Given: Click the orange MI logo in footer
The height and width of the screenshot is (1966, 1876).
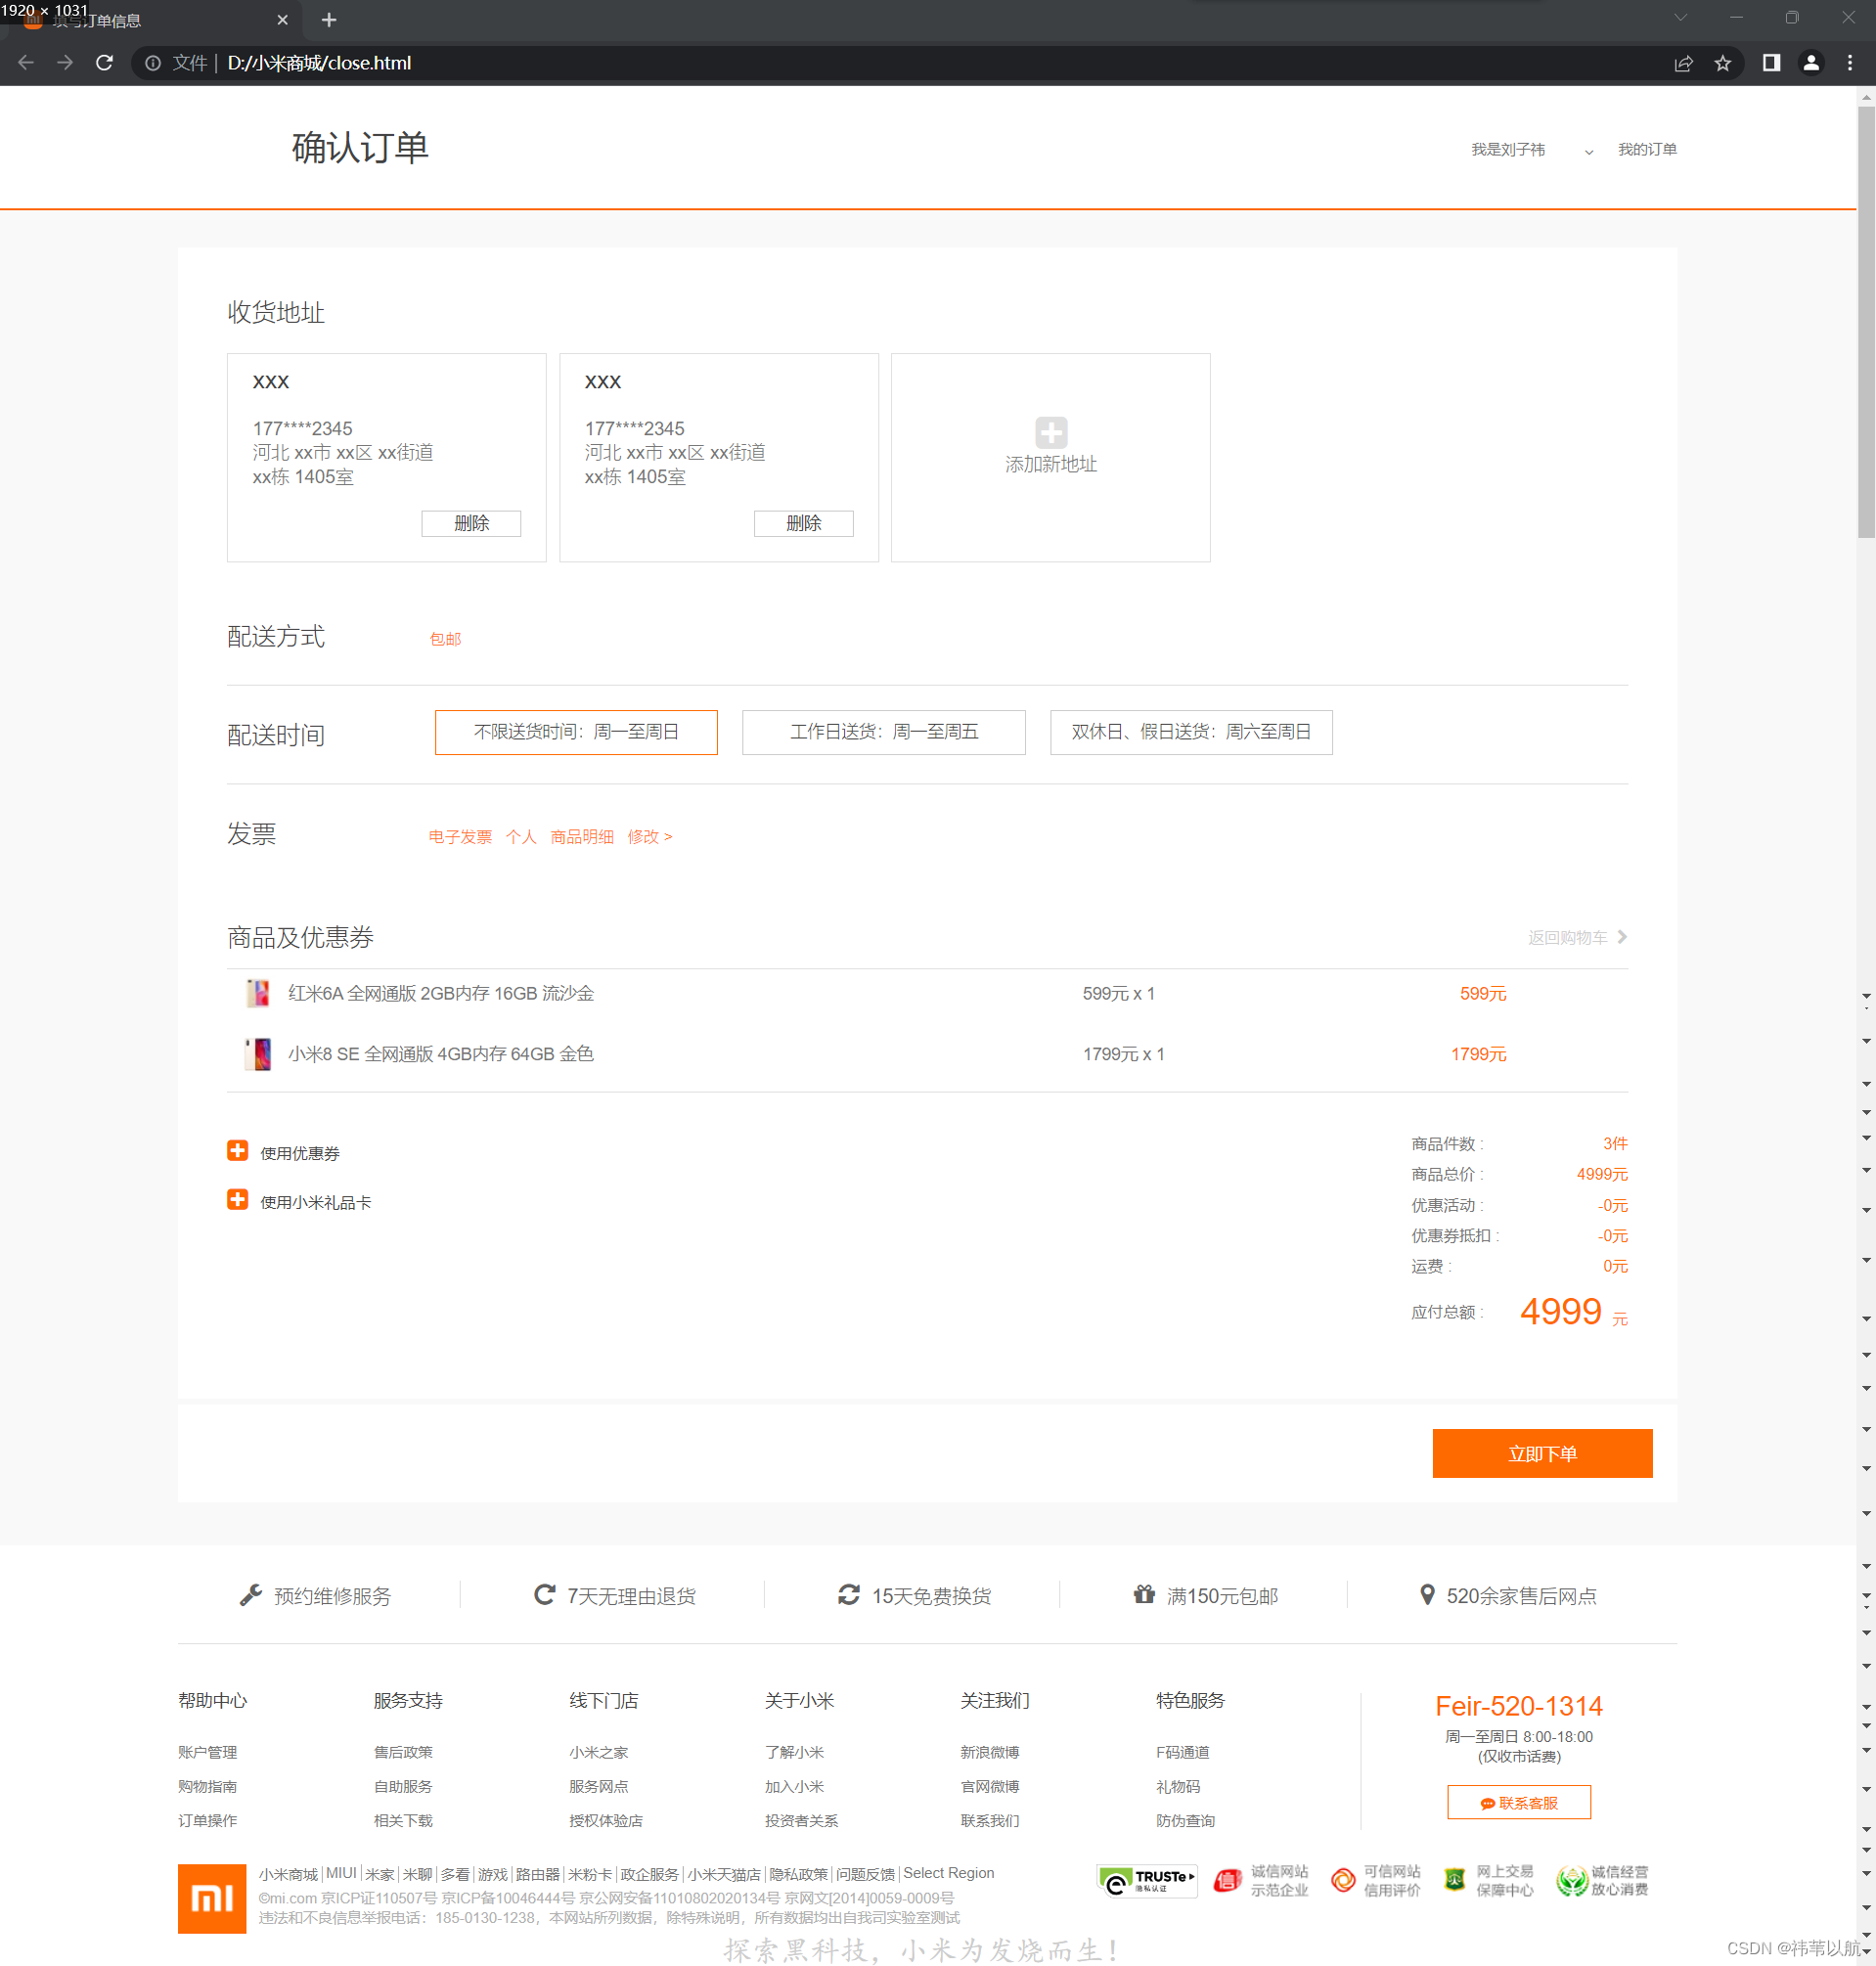Looking at the screenshot, I should point(212,1898).
